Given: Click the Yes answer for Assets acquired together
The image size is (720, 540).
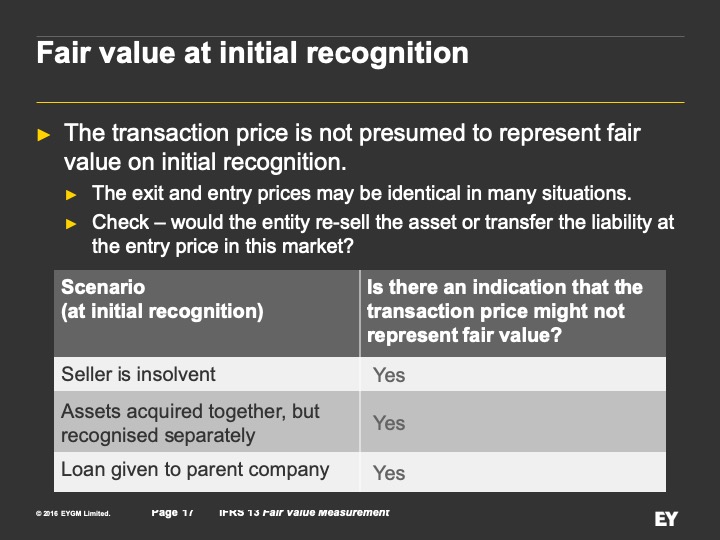Looking at the screenshot, I should (x=389, y=423).
